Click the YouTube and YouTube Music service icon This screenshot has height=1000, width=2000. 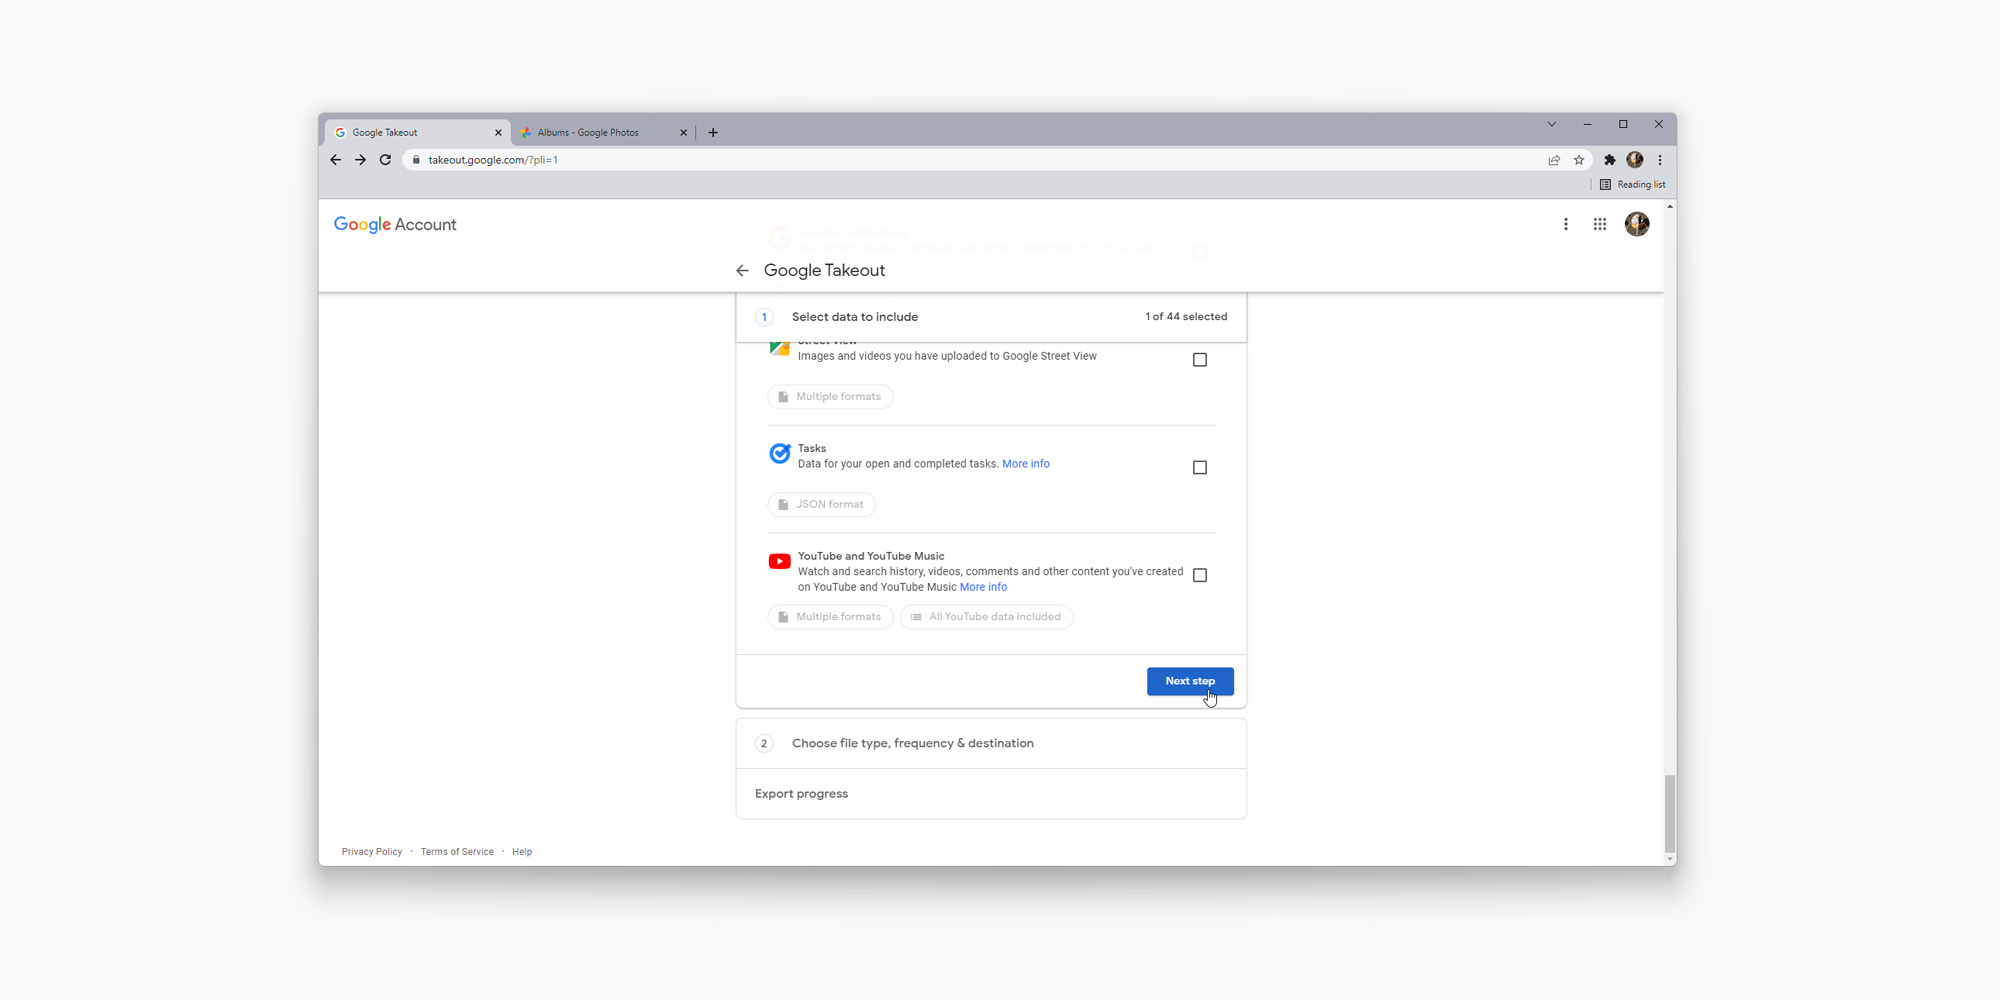[x=780, y=561]
